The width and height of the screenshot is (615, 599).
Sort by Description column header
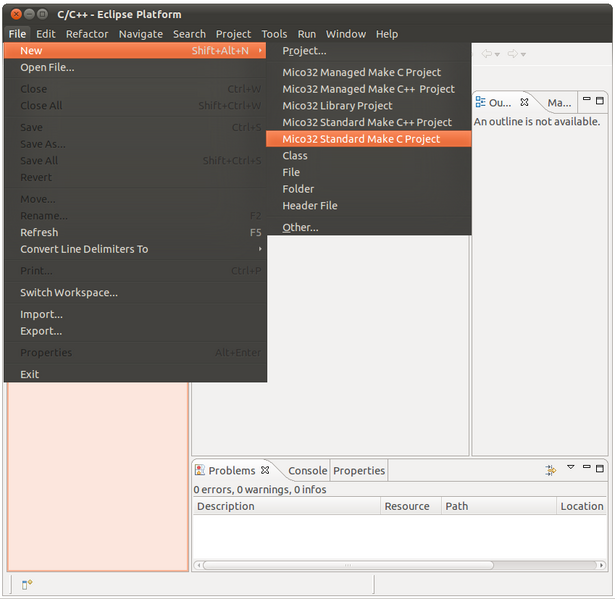tap(287, 506)
